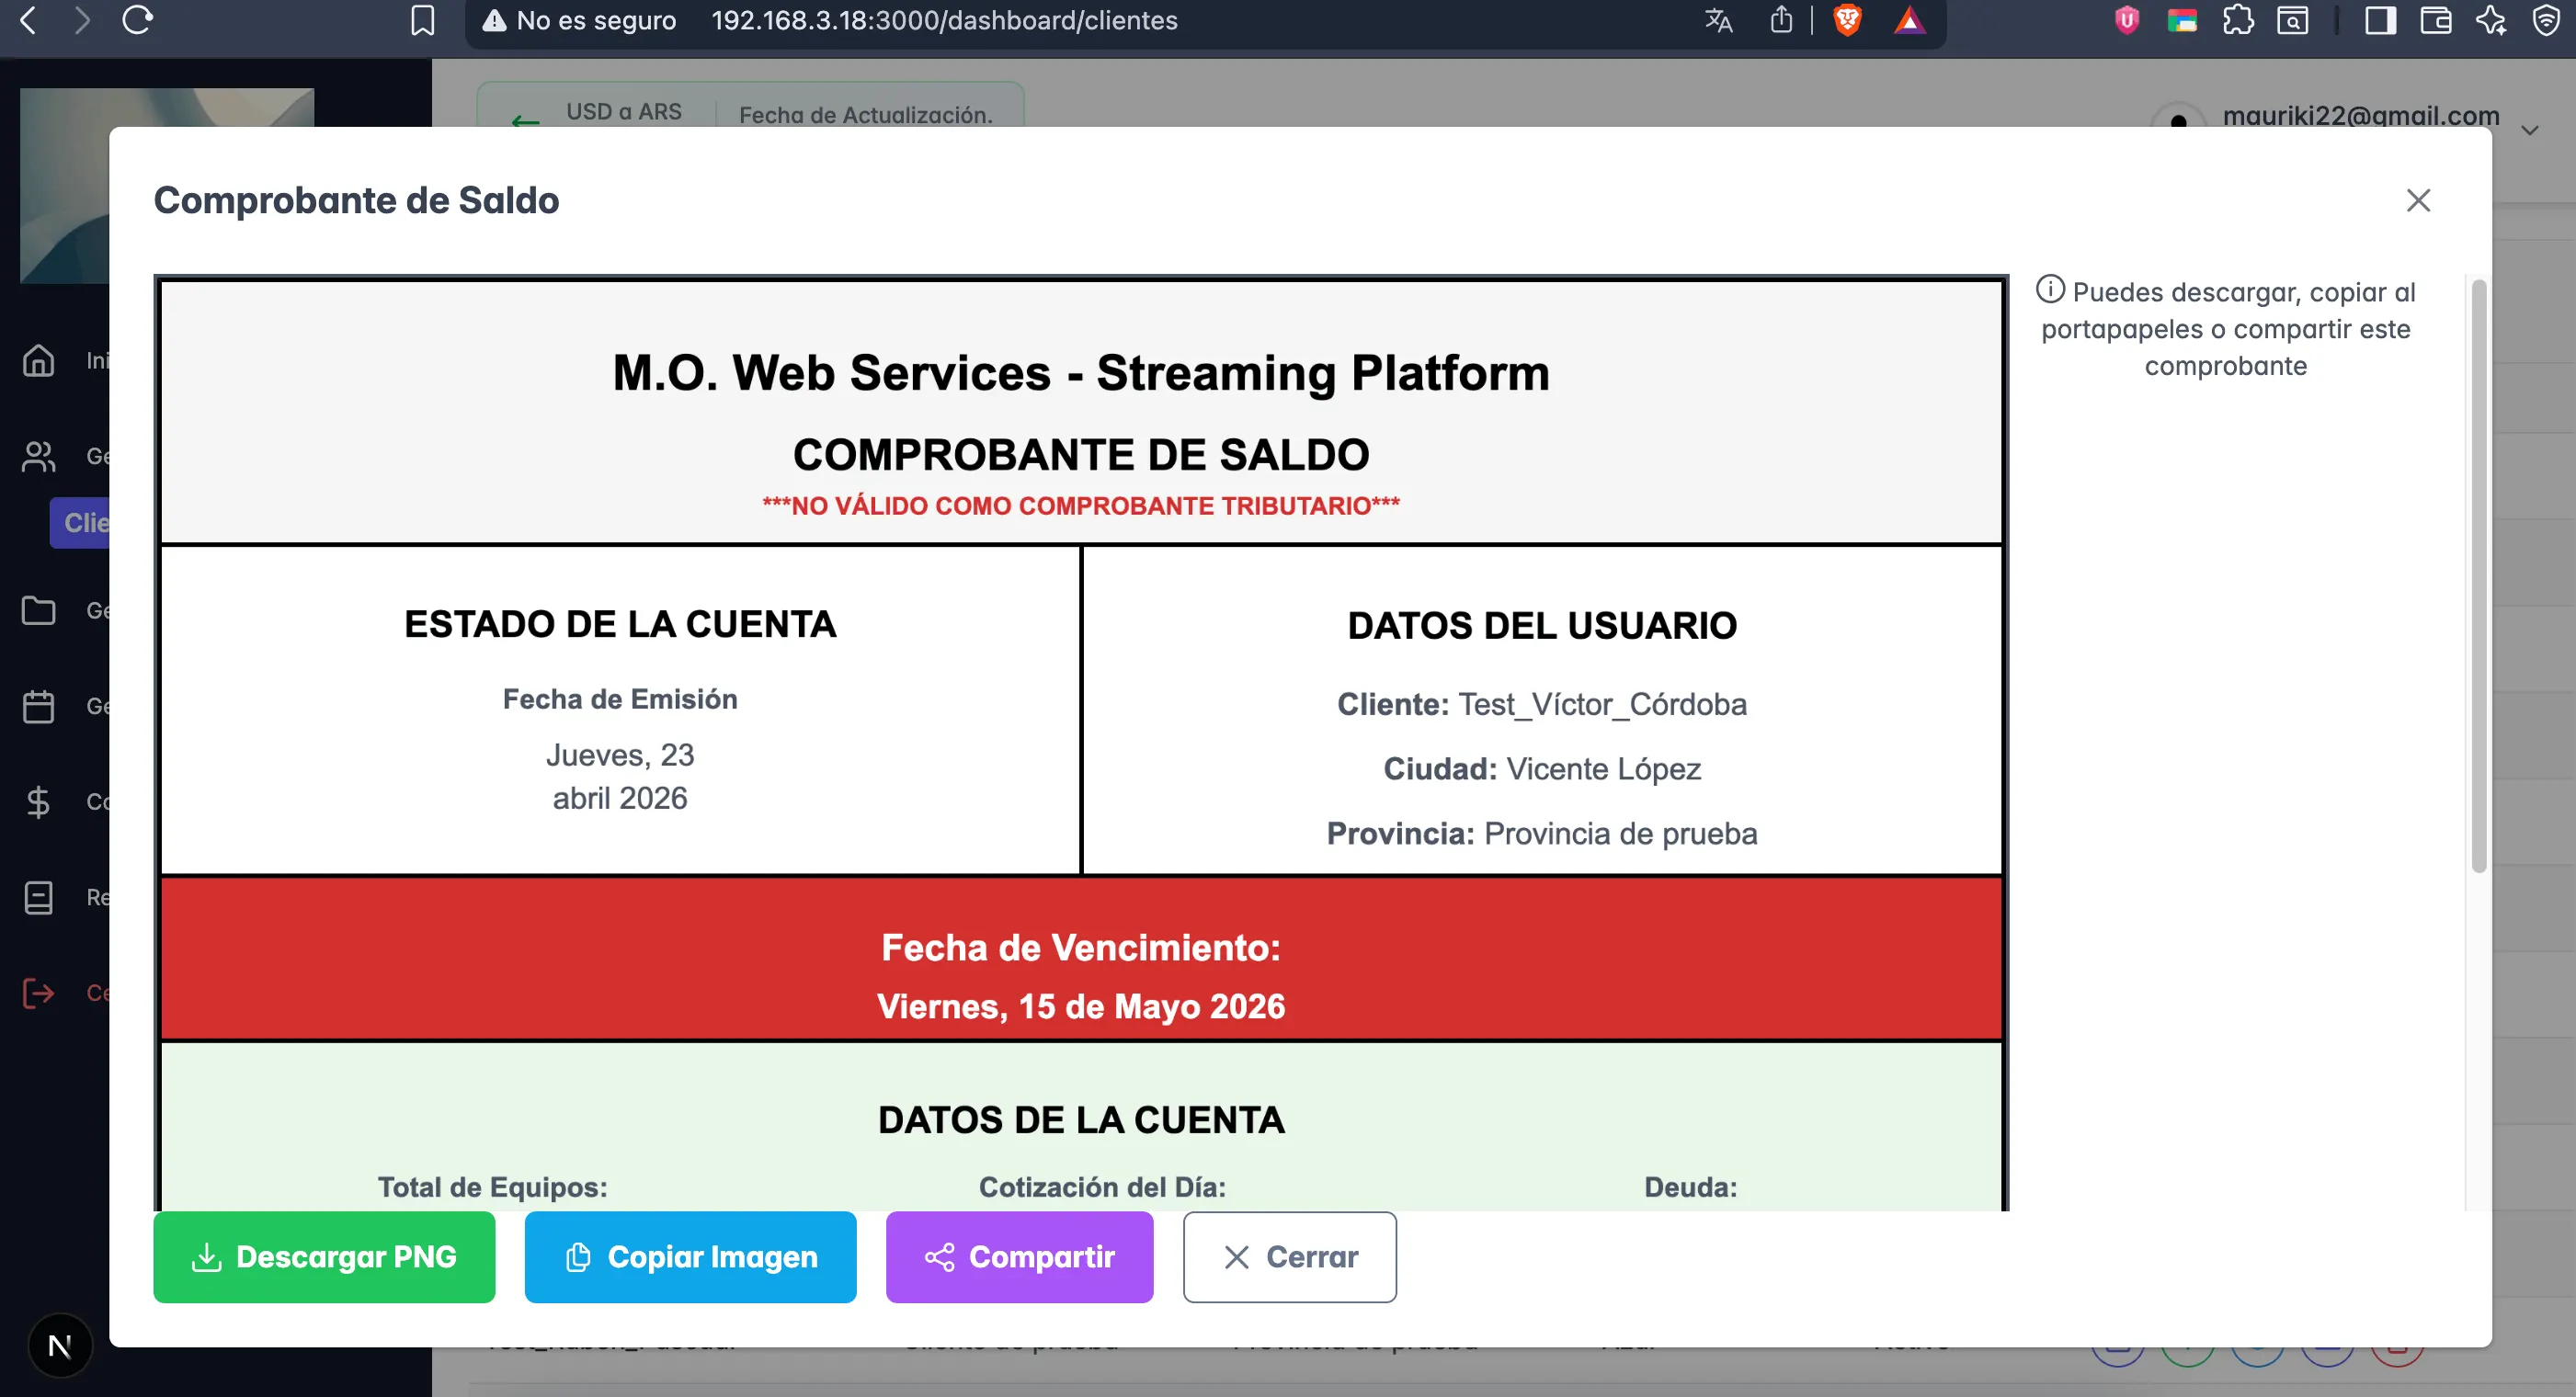Click the Copiar Imagen button
Screen dimensions: 2576x1397
pyautogui.click(x=690, y=1257)
